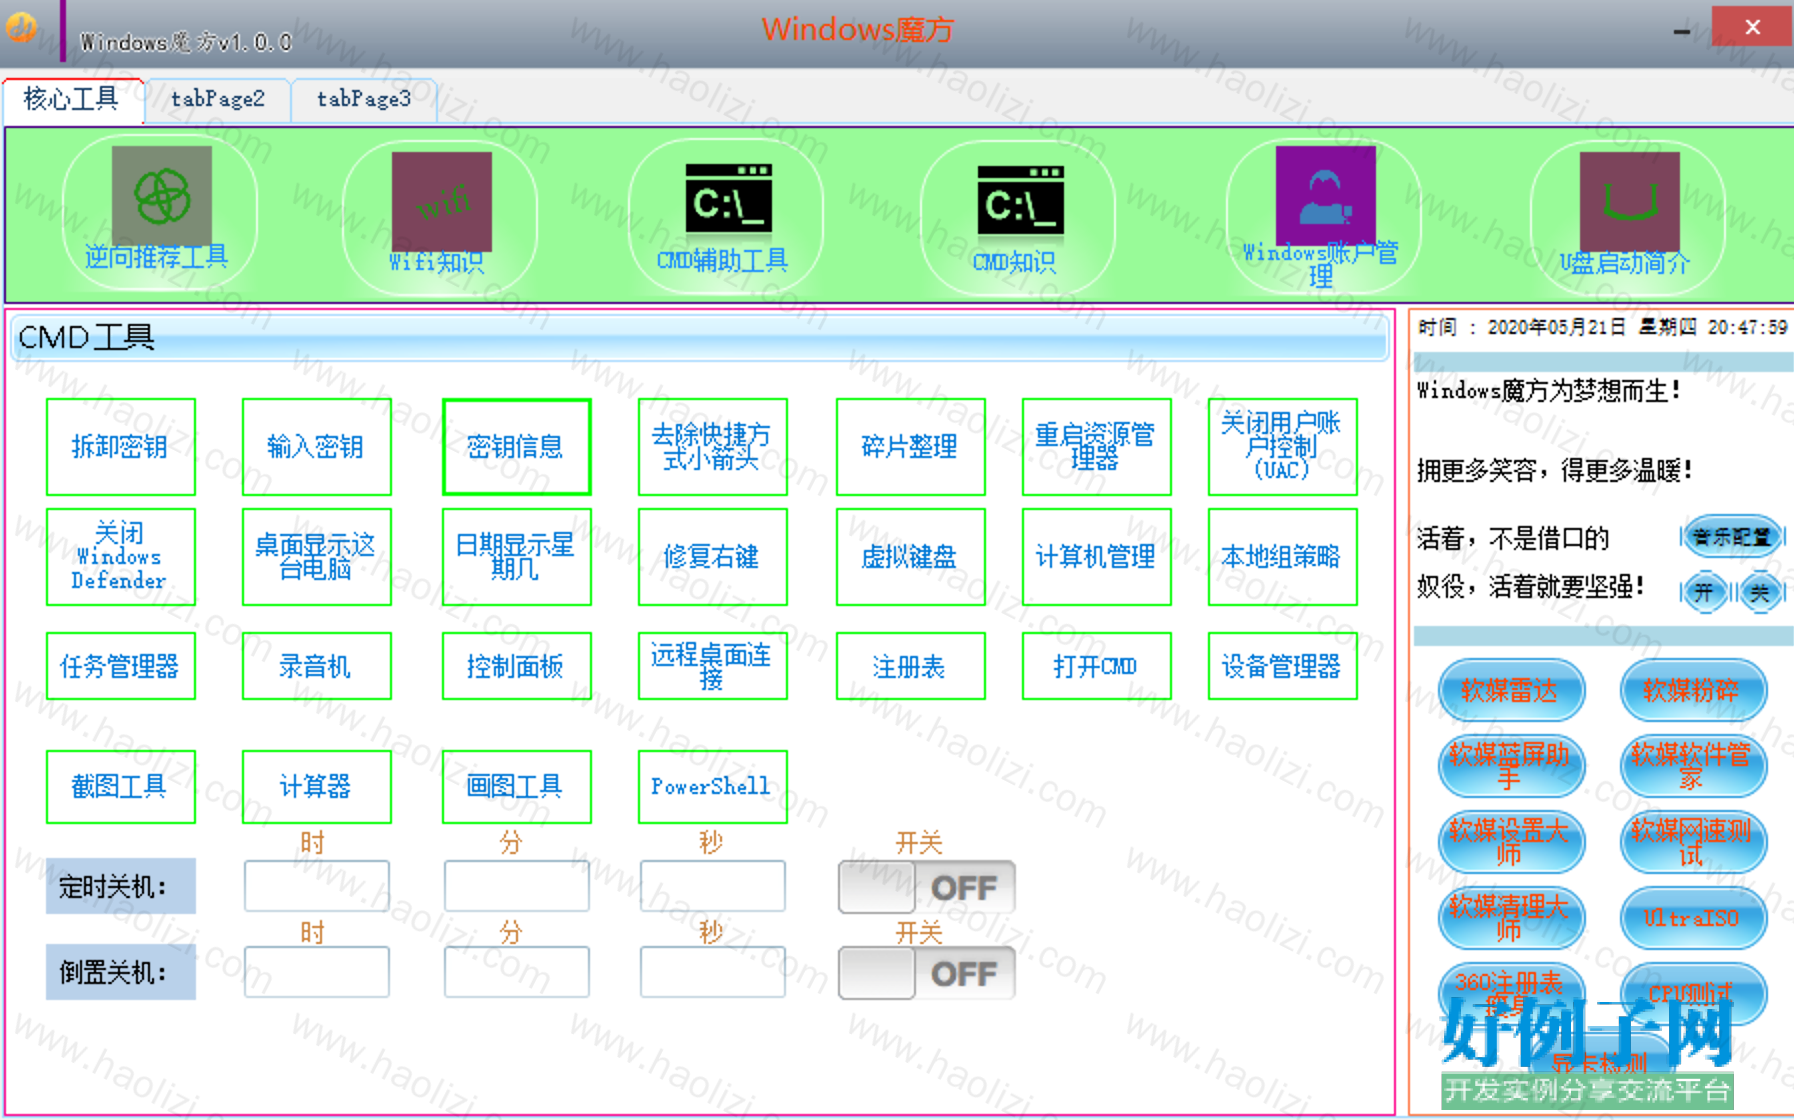Click the CMD工具 section header
The image size is (1794, 1120).
tap(700, 338)
